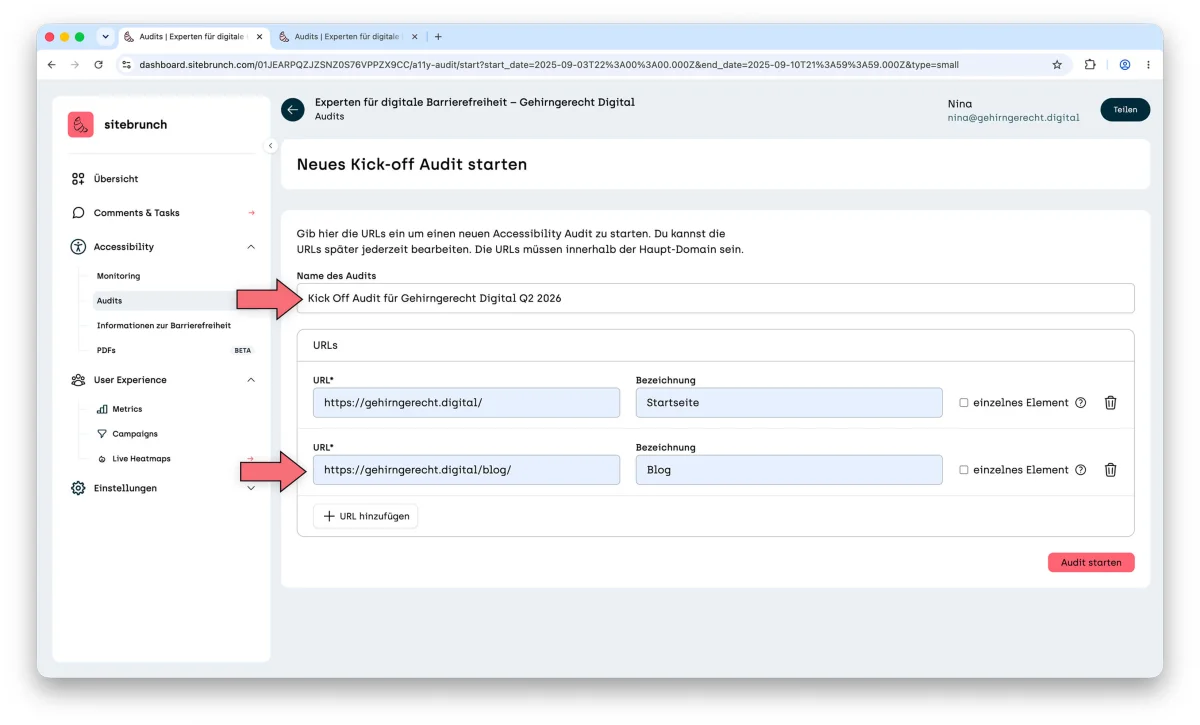Collapse the Accessibility section chevron

[x=251, y=247]
